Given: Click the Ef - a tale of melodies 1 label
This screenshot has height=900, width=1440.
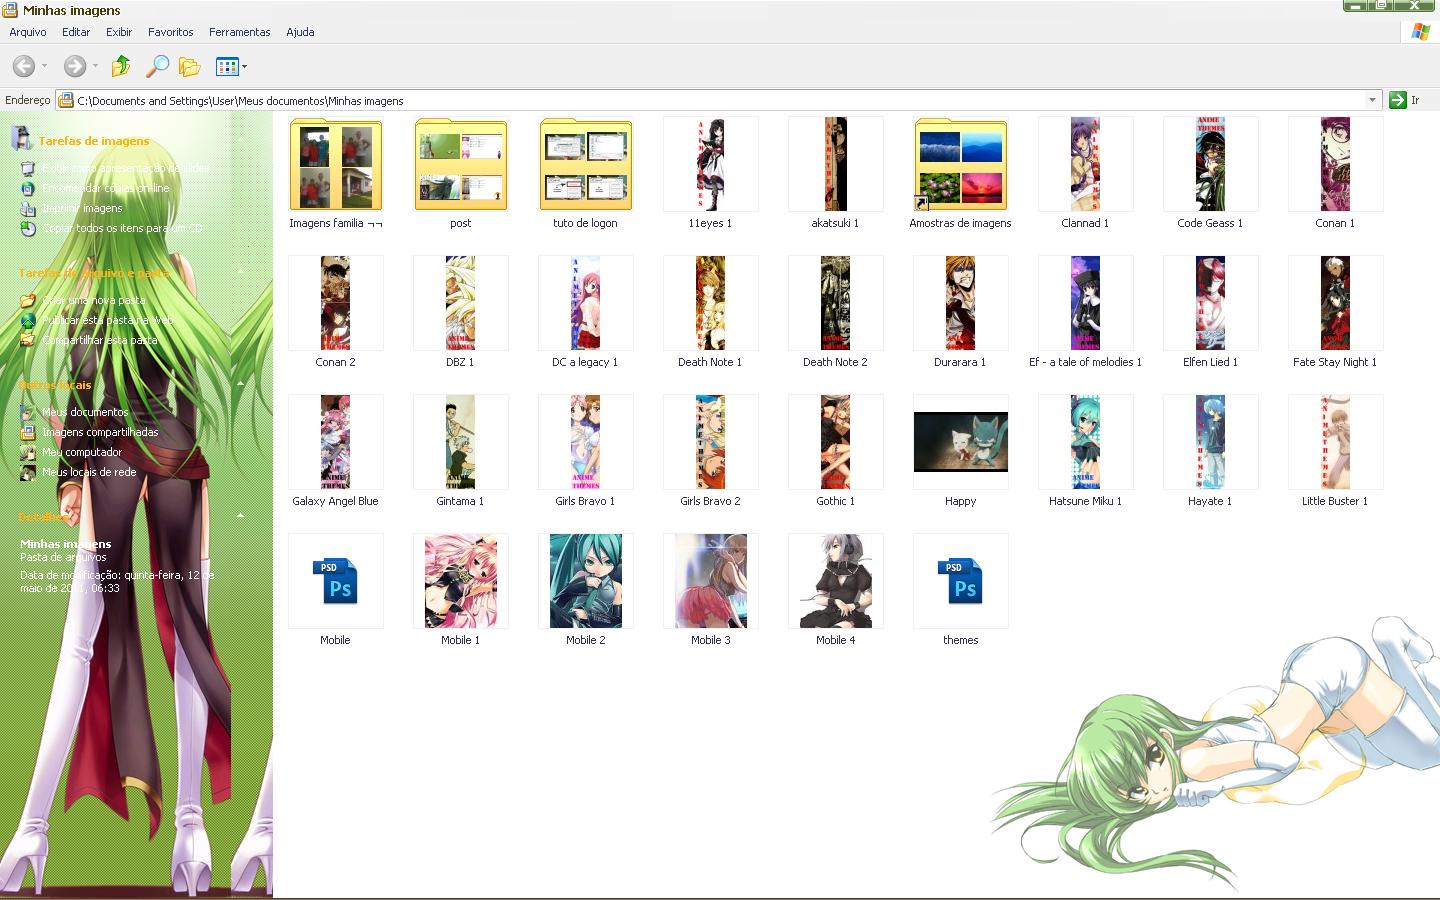Looking at the screenshot, I should (x=1085, y=362).
